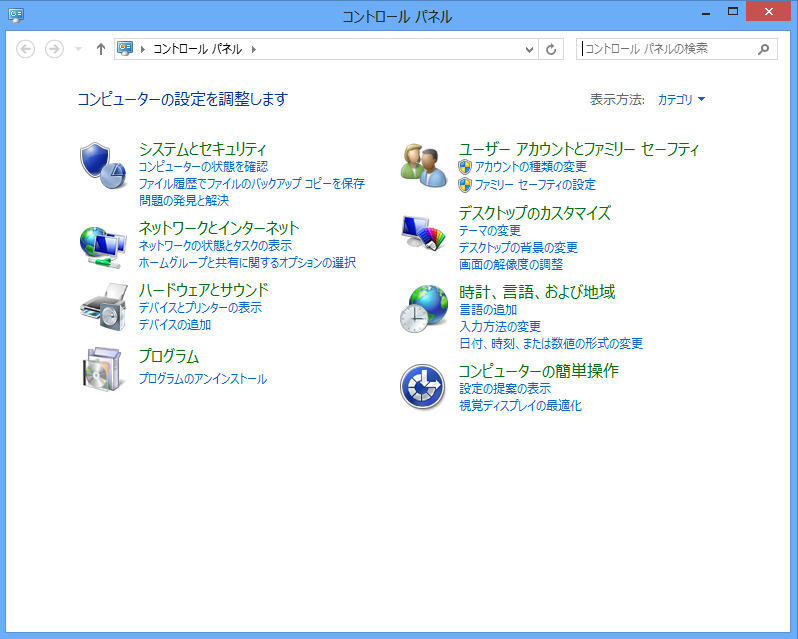Open システムとセキュリティ category
This screenshot has width=798, height=639.
(203, 149)
